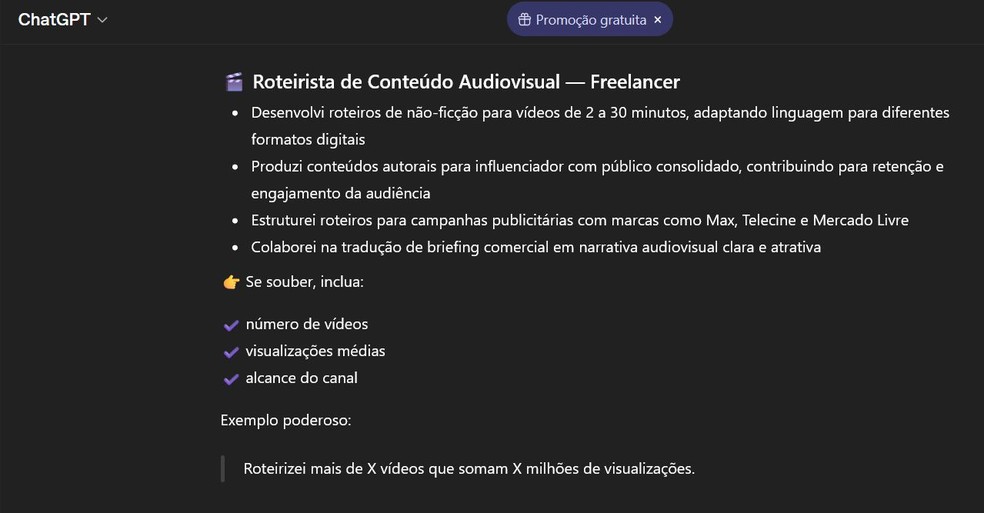Viewport: 984px width, 513px height.
Task: Dismiss the Promoção gratuita pill
Action: 657,20
